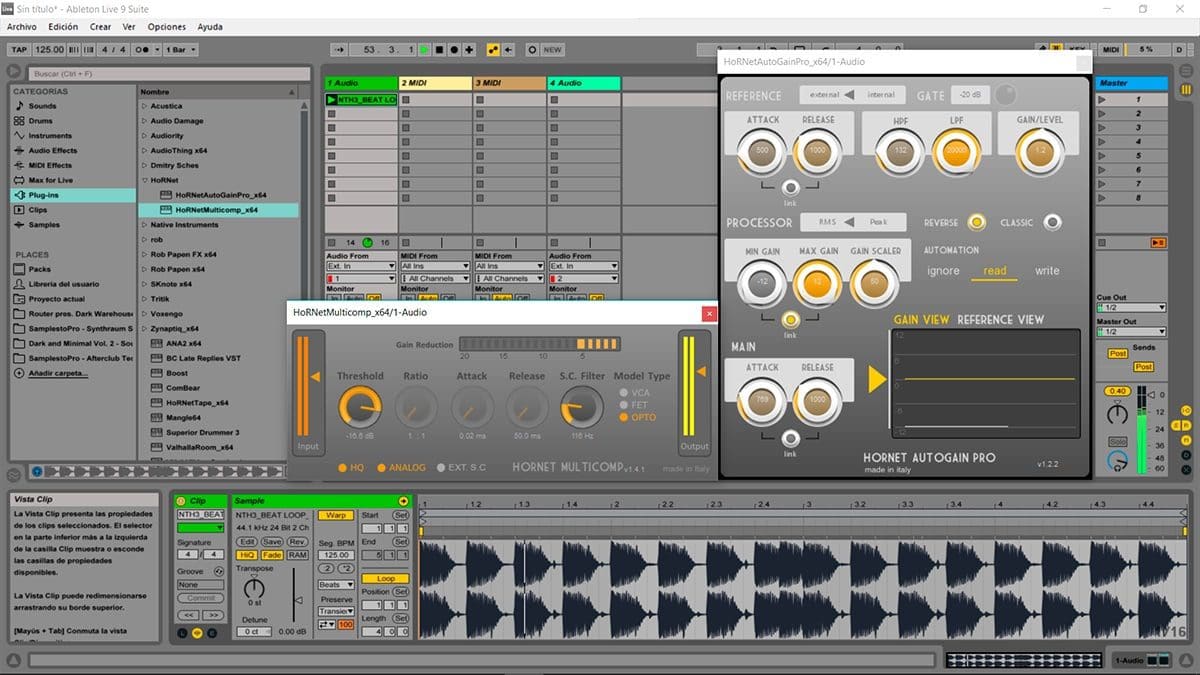Toggle CLASSIC in AutoGain Pro

point(1051,222)
